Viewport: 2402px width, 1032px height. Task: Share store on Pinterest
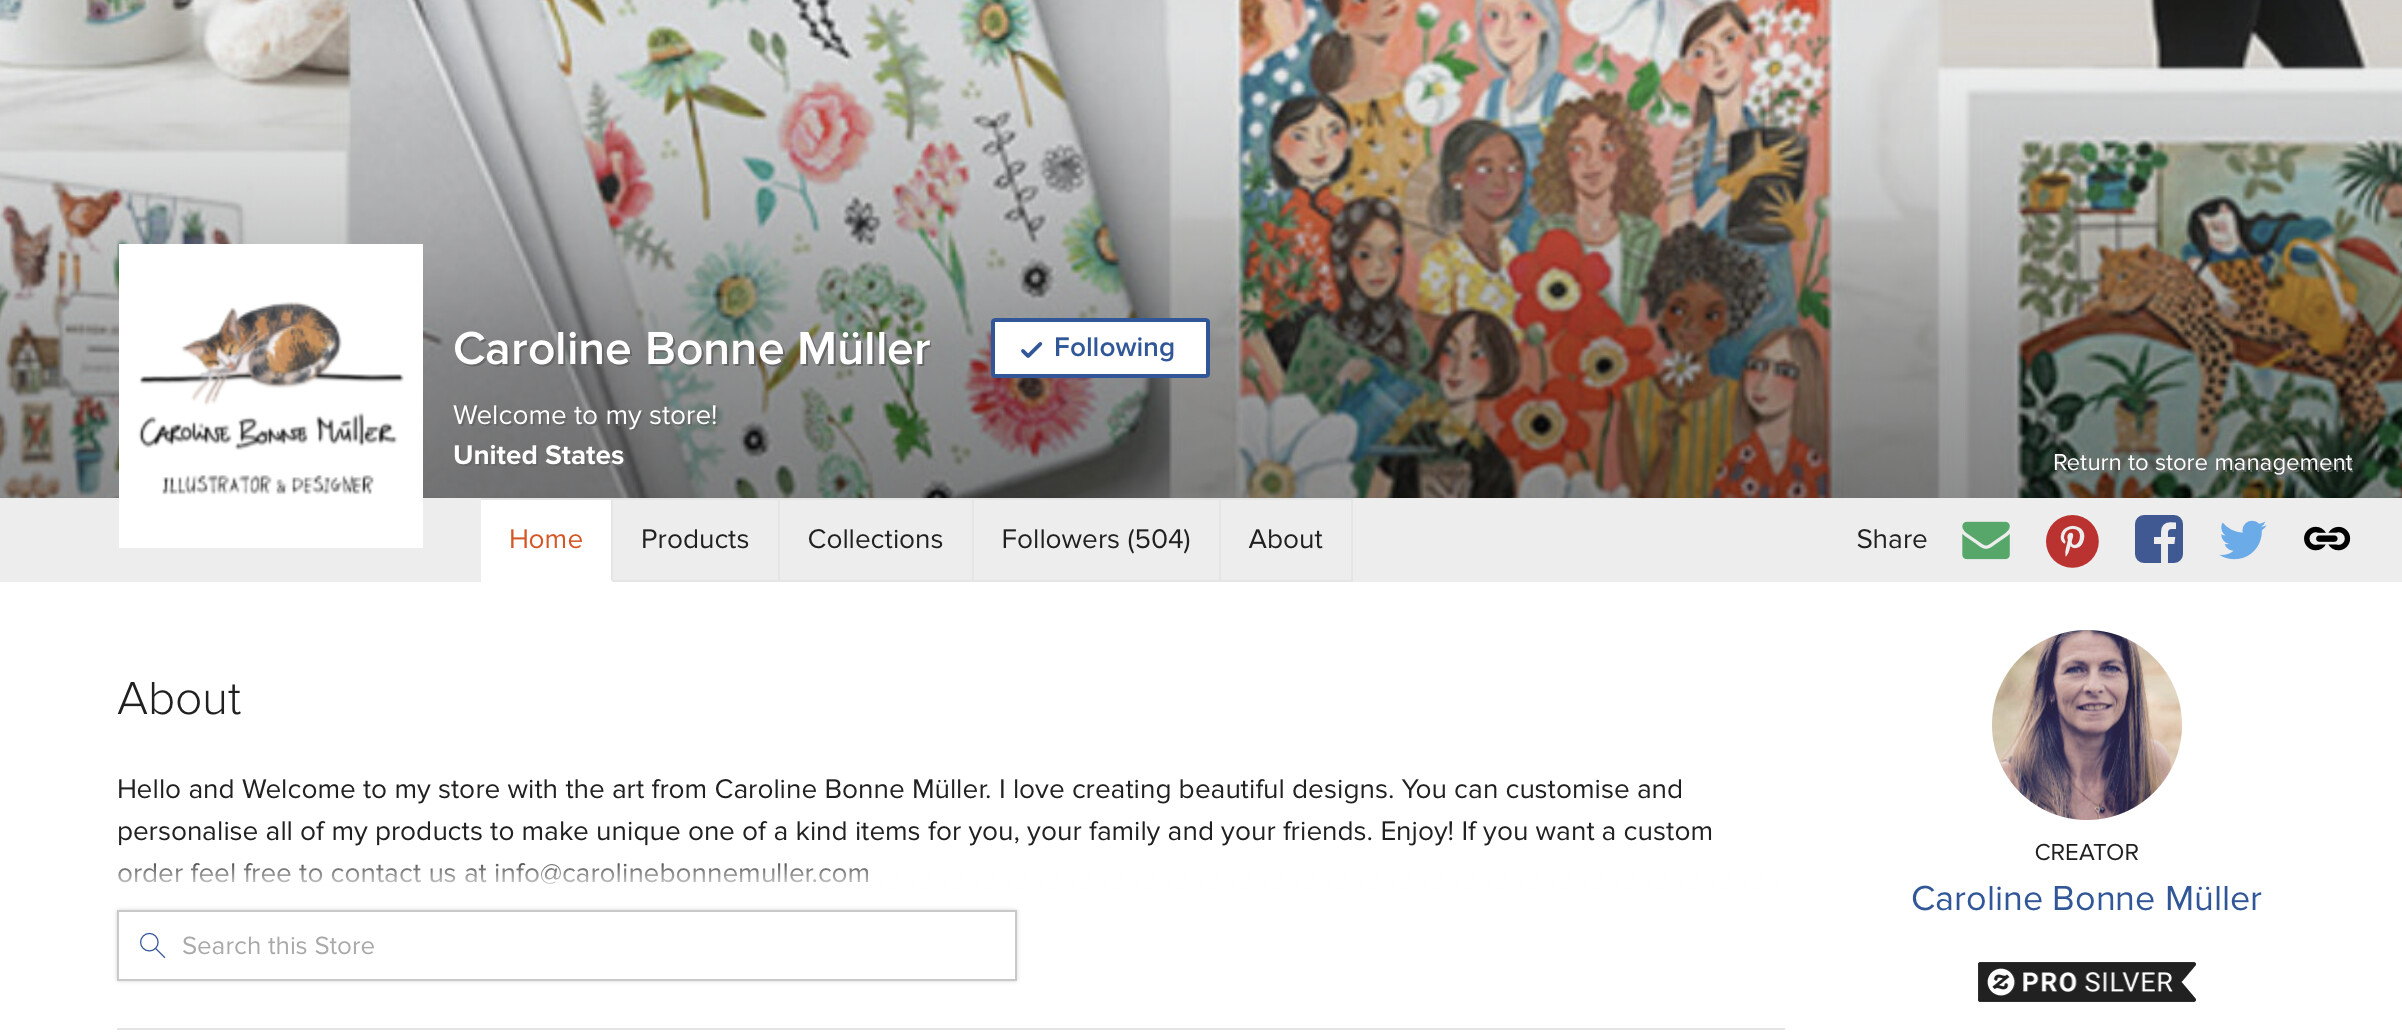point(2072,541)
